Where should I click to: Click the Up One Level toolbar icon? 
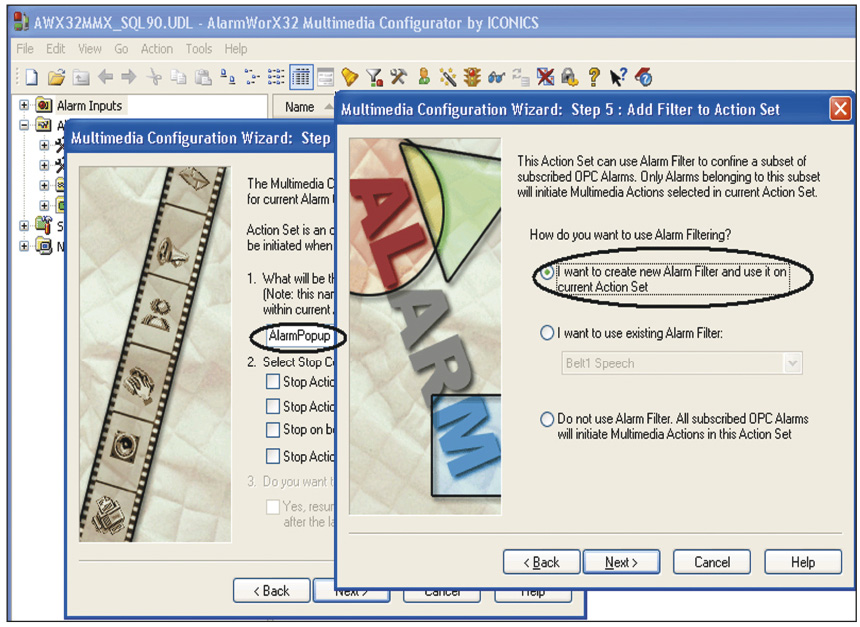point(81,77)
